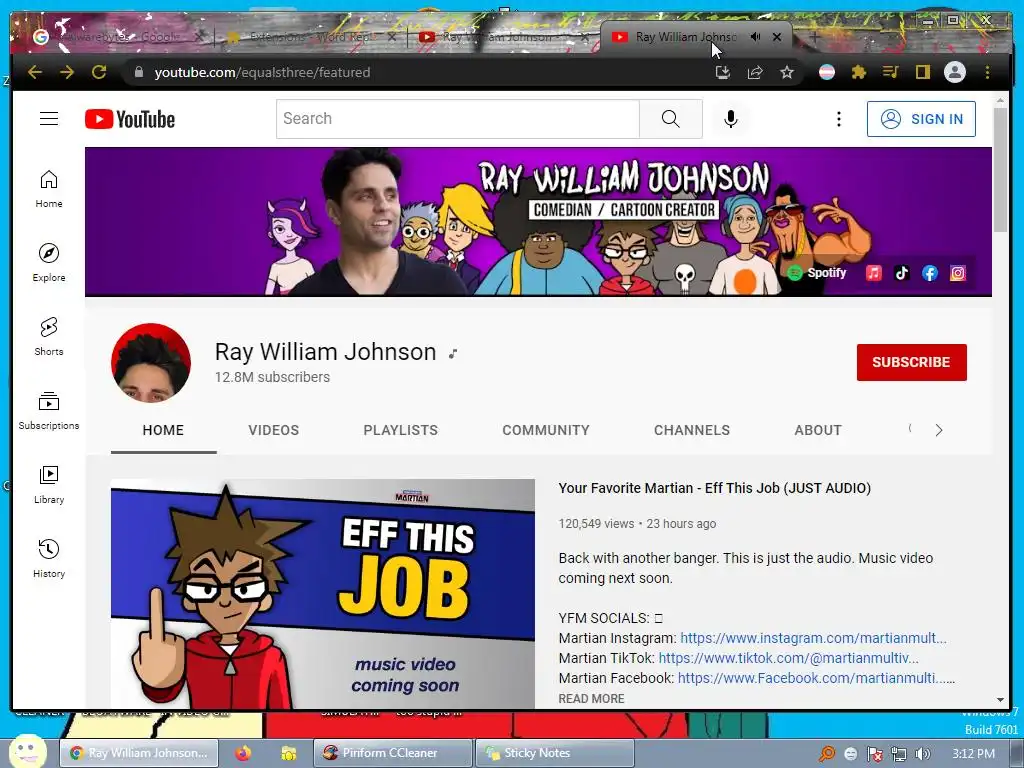Play the Eff This Job video thumbnail
Viewport: 1024px width, 768px height.
tap(323, 594)
